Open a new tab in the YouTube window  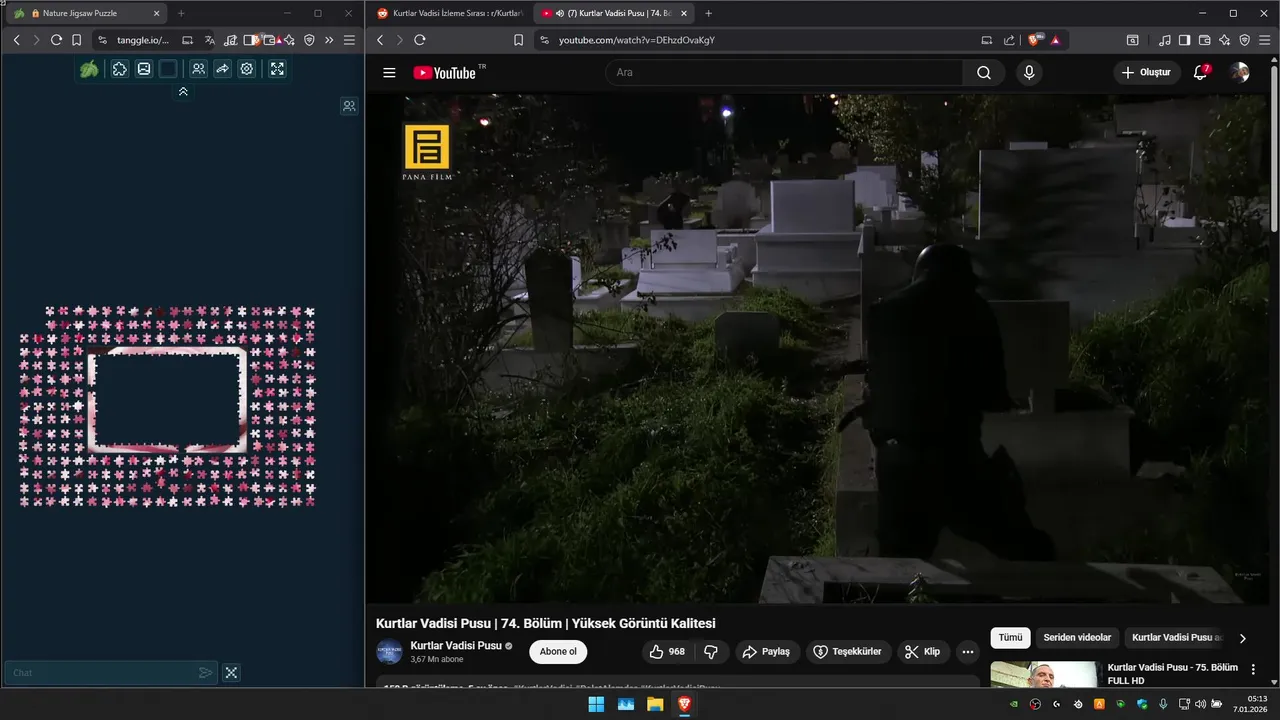point(708,13)
